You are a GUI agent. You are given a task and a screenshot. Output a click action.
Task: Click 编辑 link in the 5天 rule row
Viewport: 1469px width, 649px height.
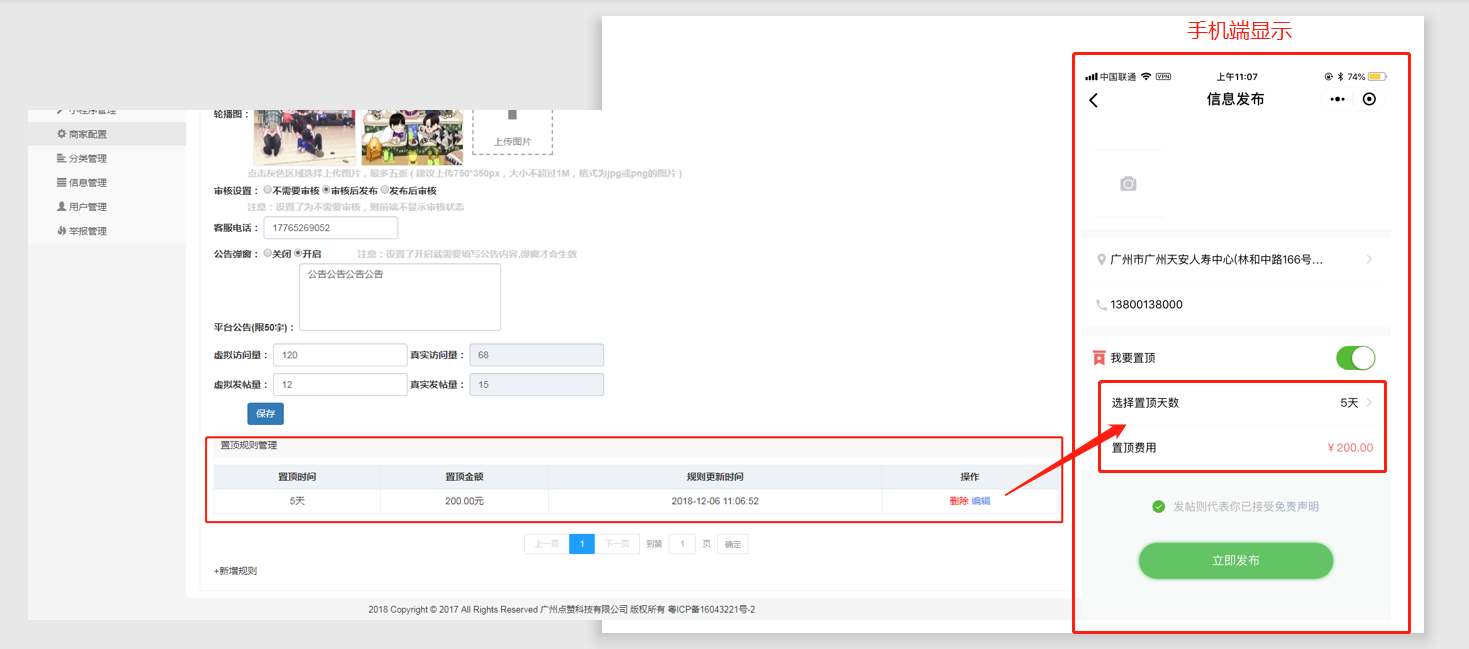[x=981, y=501]
